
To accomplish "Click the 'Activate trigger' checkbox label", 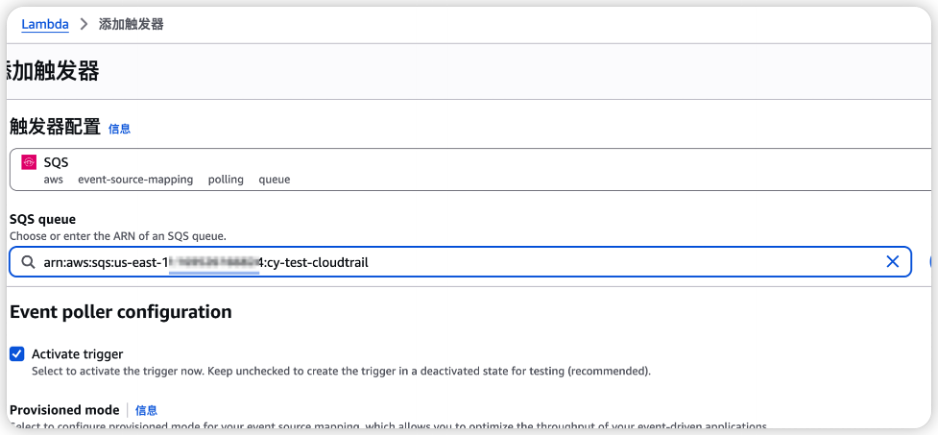I will pos(77,354).
